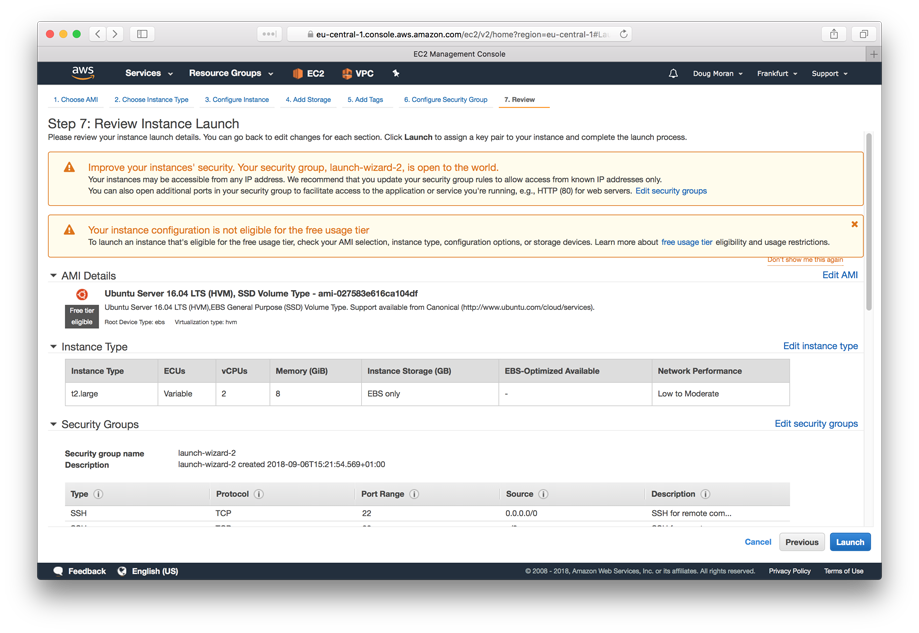Screen dimensions: 919x633
Task: Go to step 2 Choose Instance Type
Action: (x=151, y=100)
